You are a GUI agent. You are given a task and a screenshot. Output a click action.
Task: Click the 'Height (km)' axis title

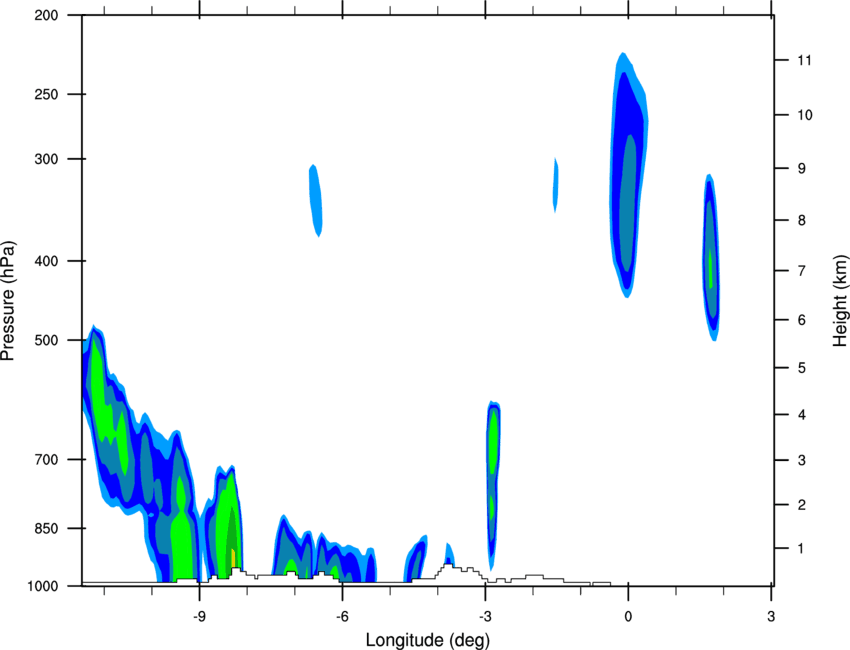pos(840,301)
